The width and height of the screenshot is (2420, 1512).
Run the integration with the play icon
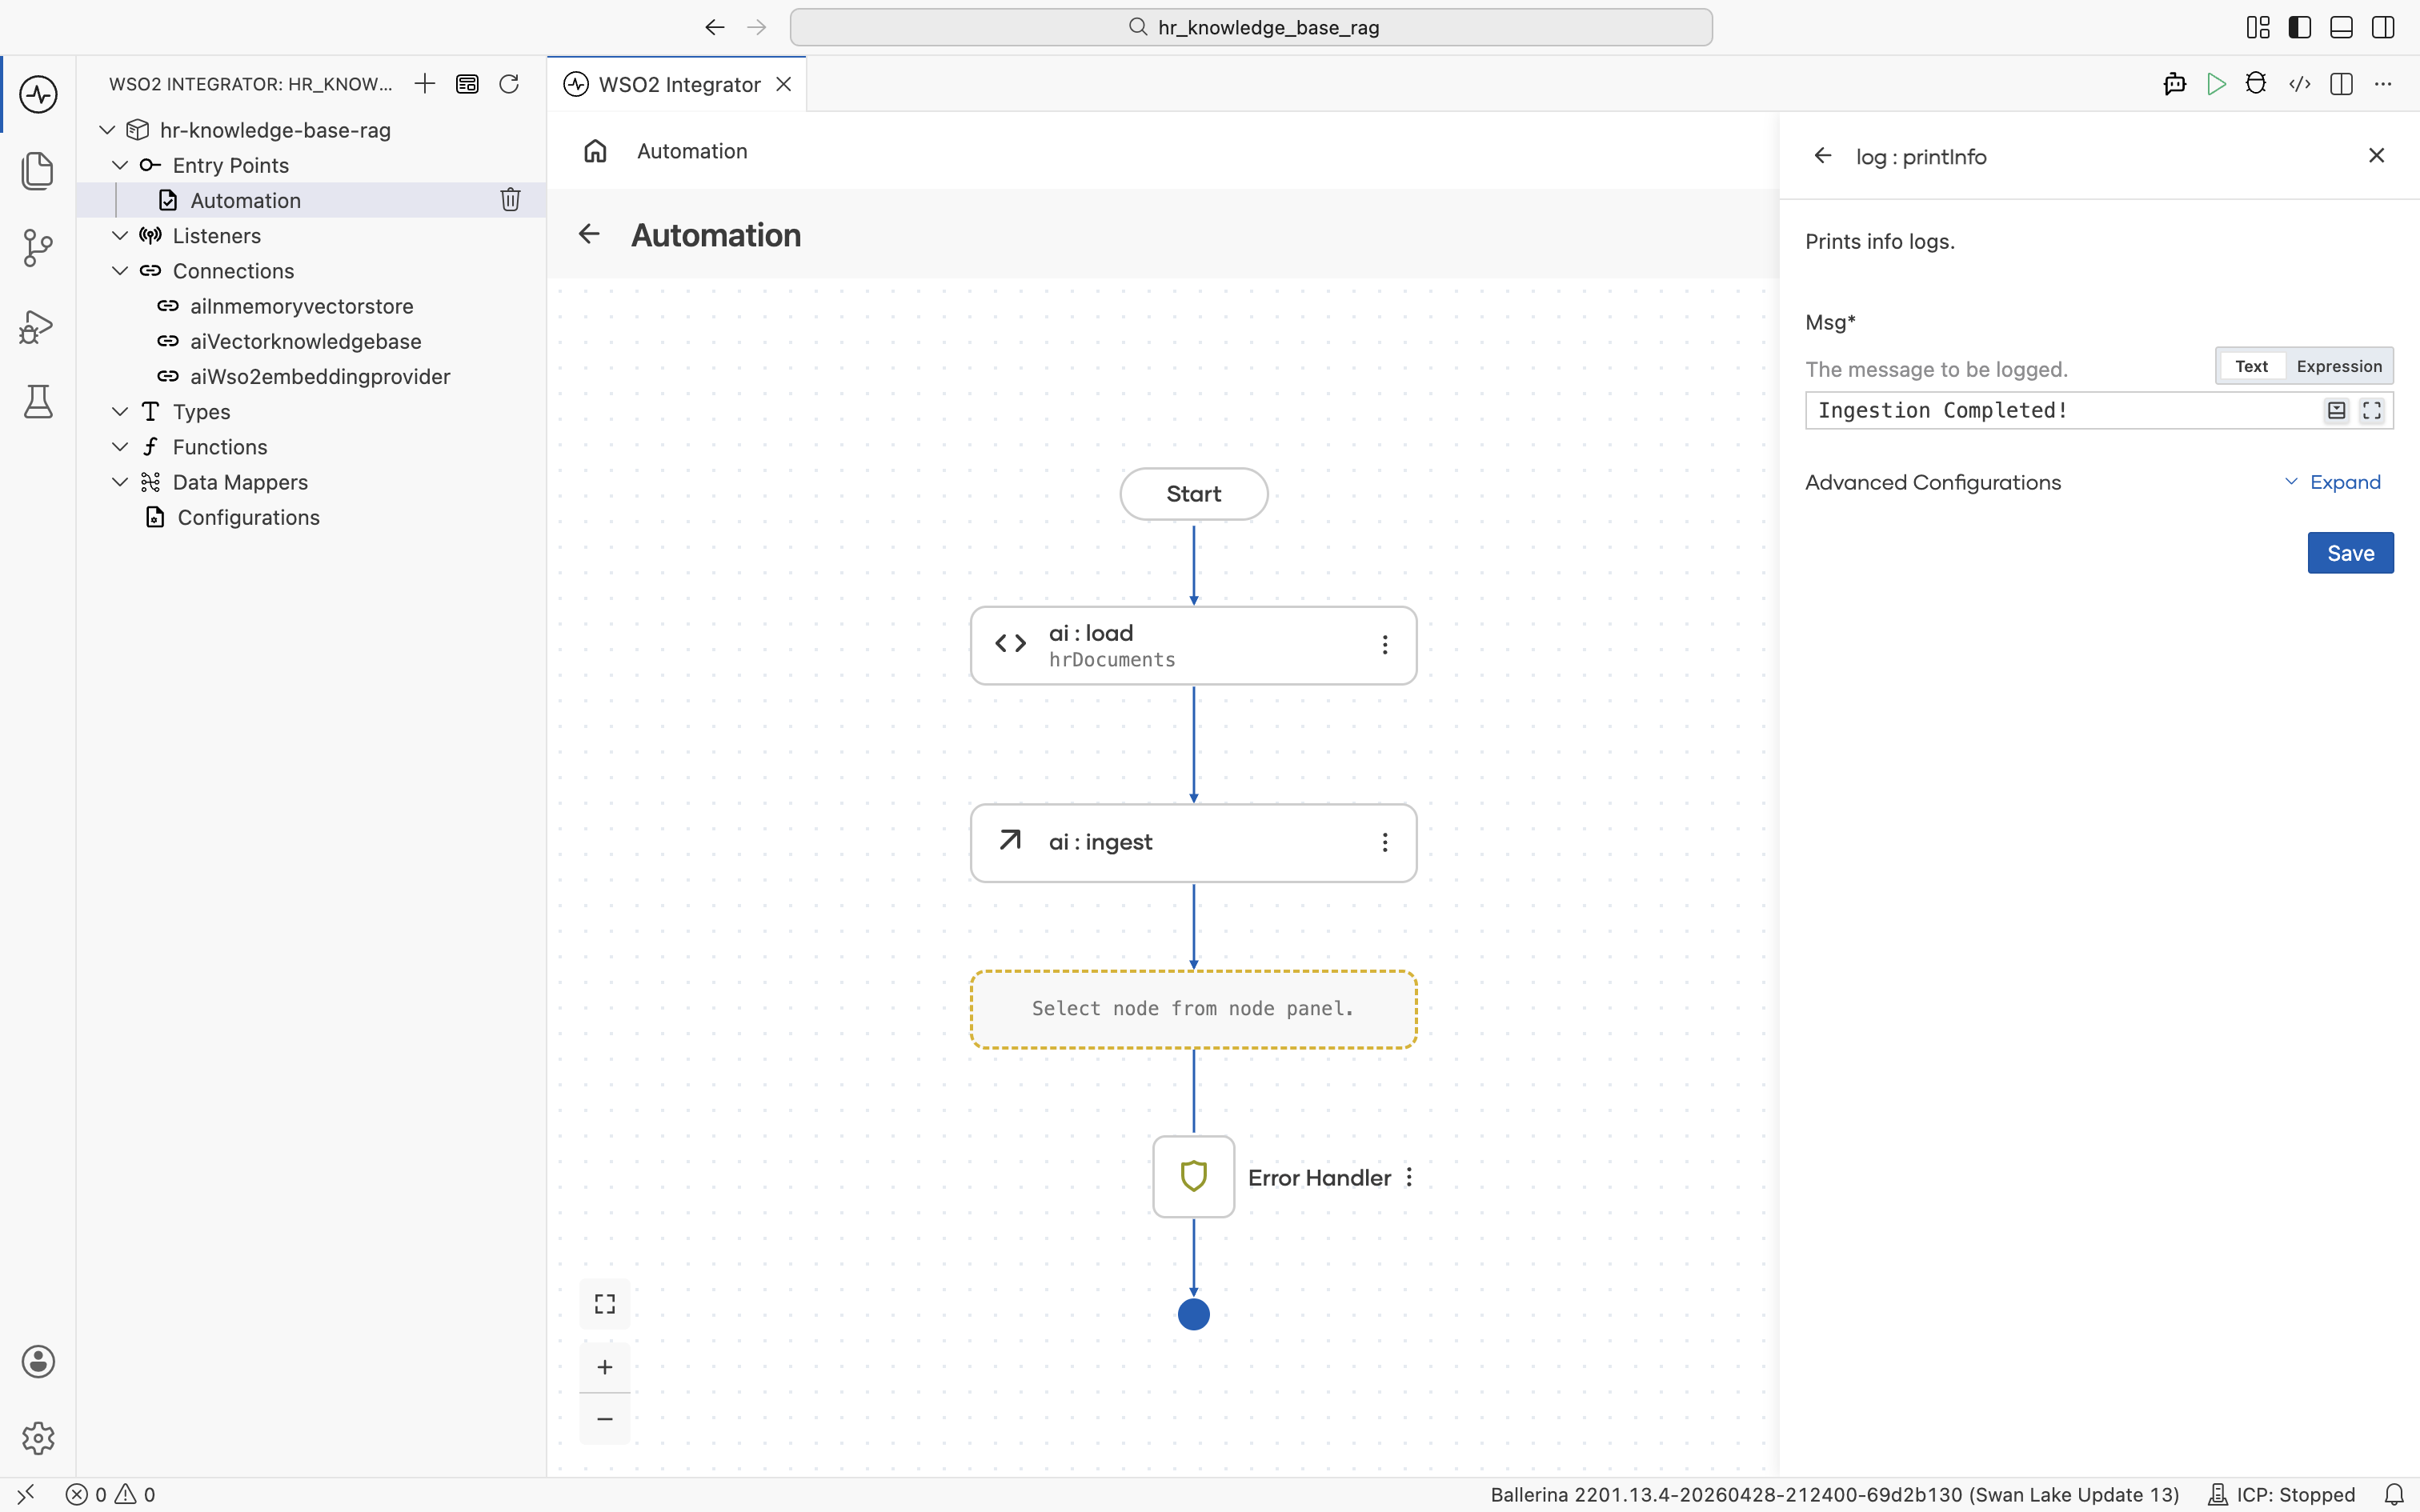[2216, 84]
